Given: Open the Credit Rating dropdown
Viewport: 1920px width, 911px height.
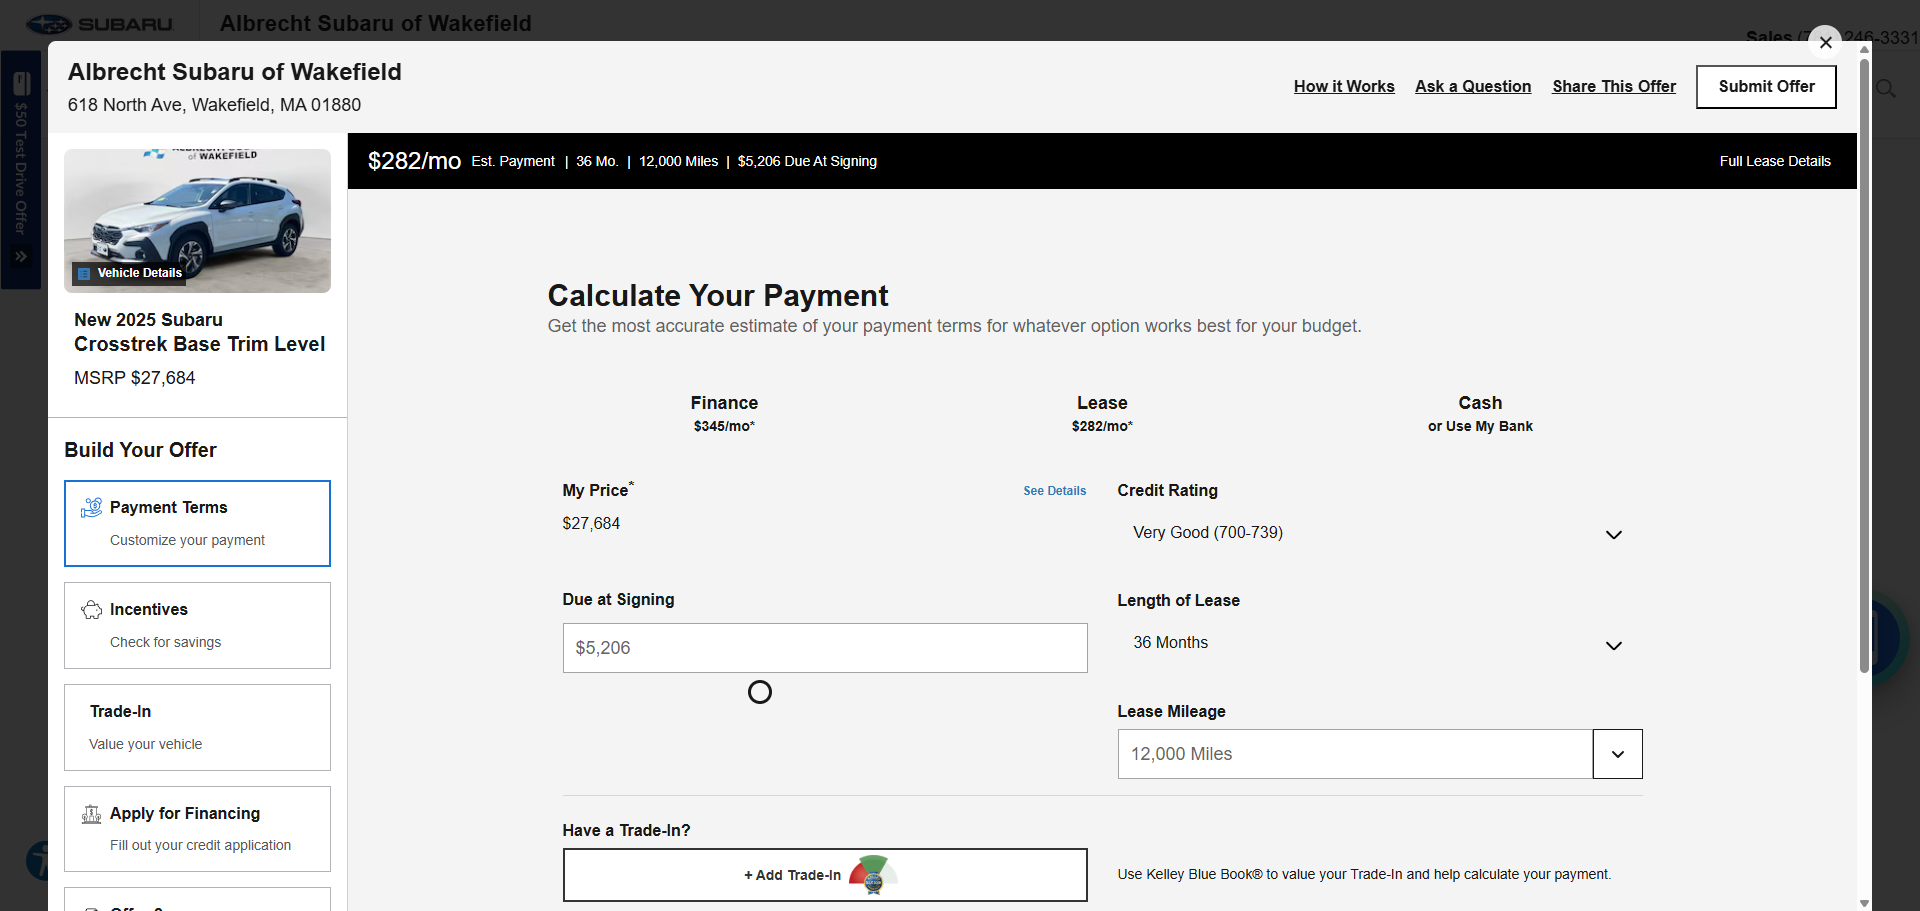Looking at the screenshot, I should [x=1379, y=533].
